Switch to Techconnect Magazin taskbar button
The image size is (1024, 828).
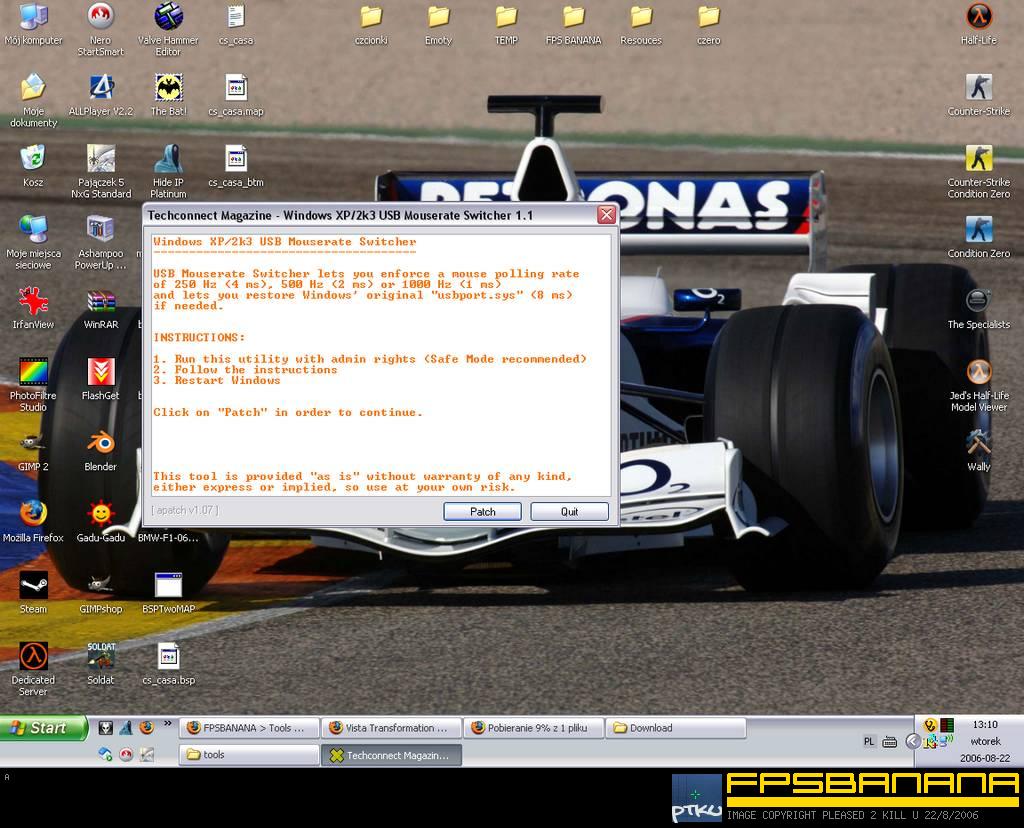point(391,755)
